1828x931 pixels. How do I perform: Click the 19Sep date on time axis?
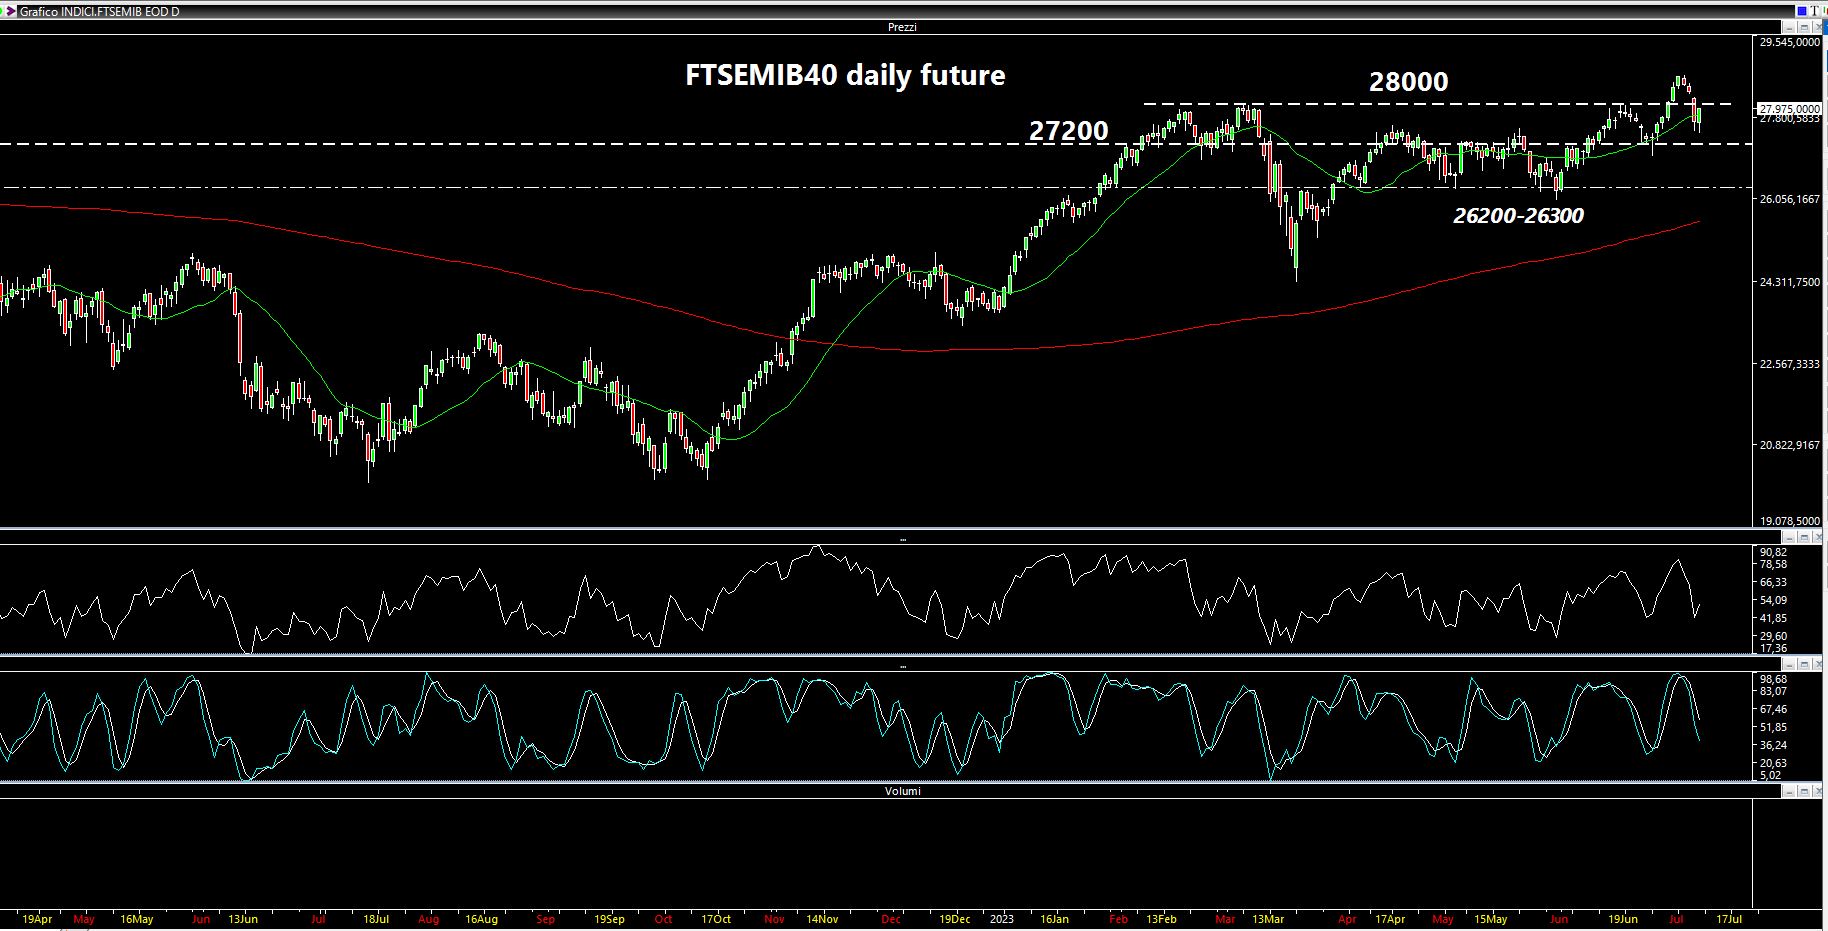click(609, 918)
